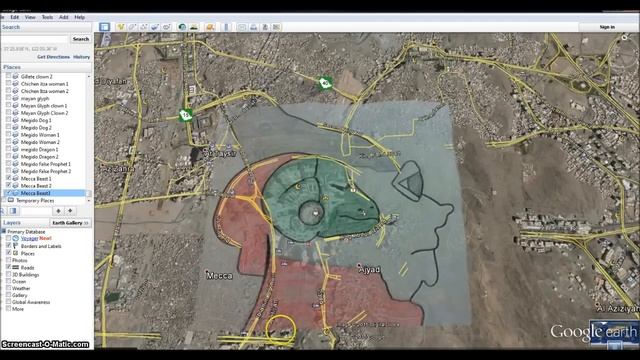Select the Mecca Beast3 row
This screenshot has height=360, width=640.
[44, 193]
